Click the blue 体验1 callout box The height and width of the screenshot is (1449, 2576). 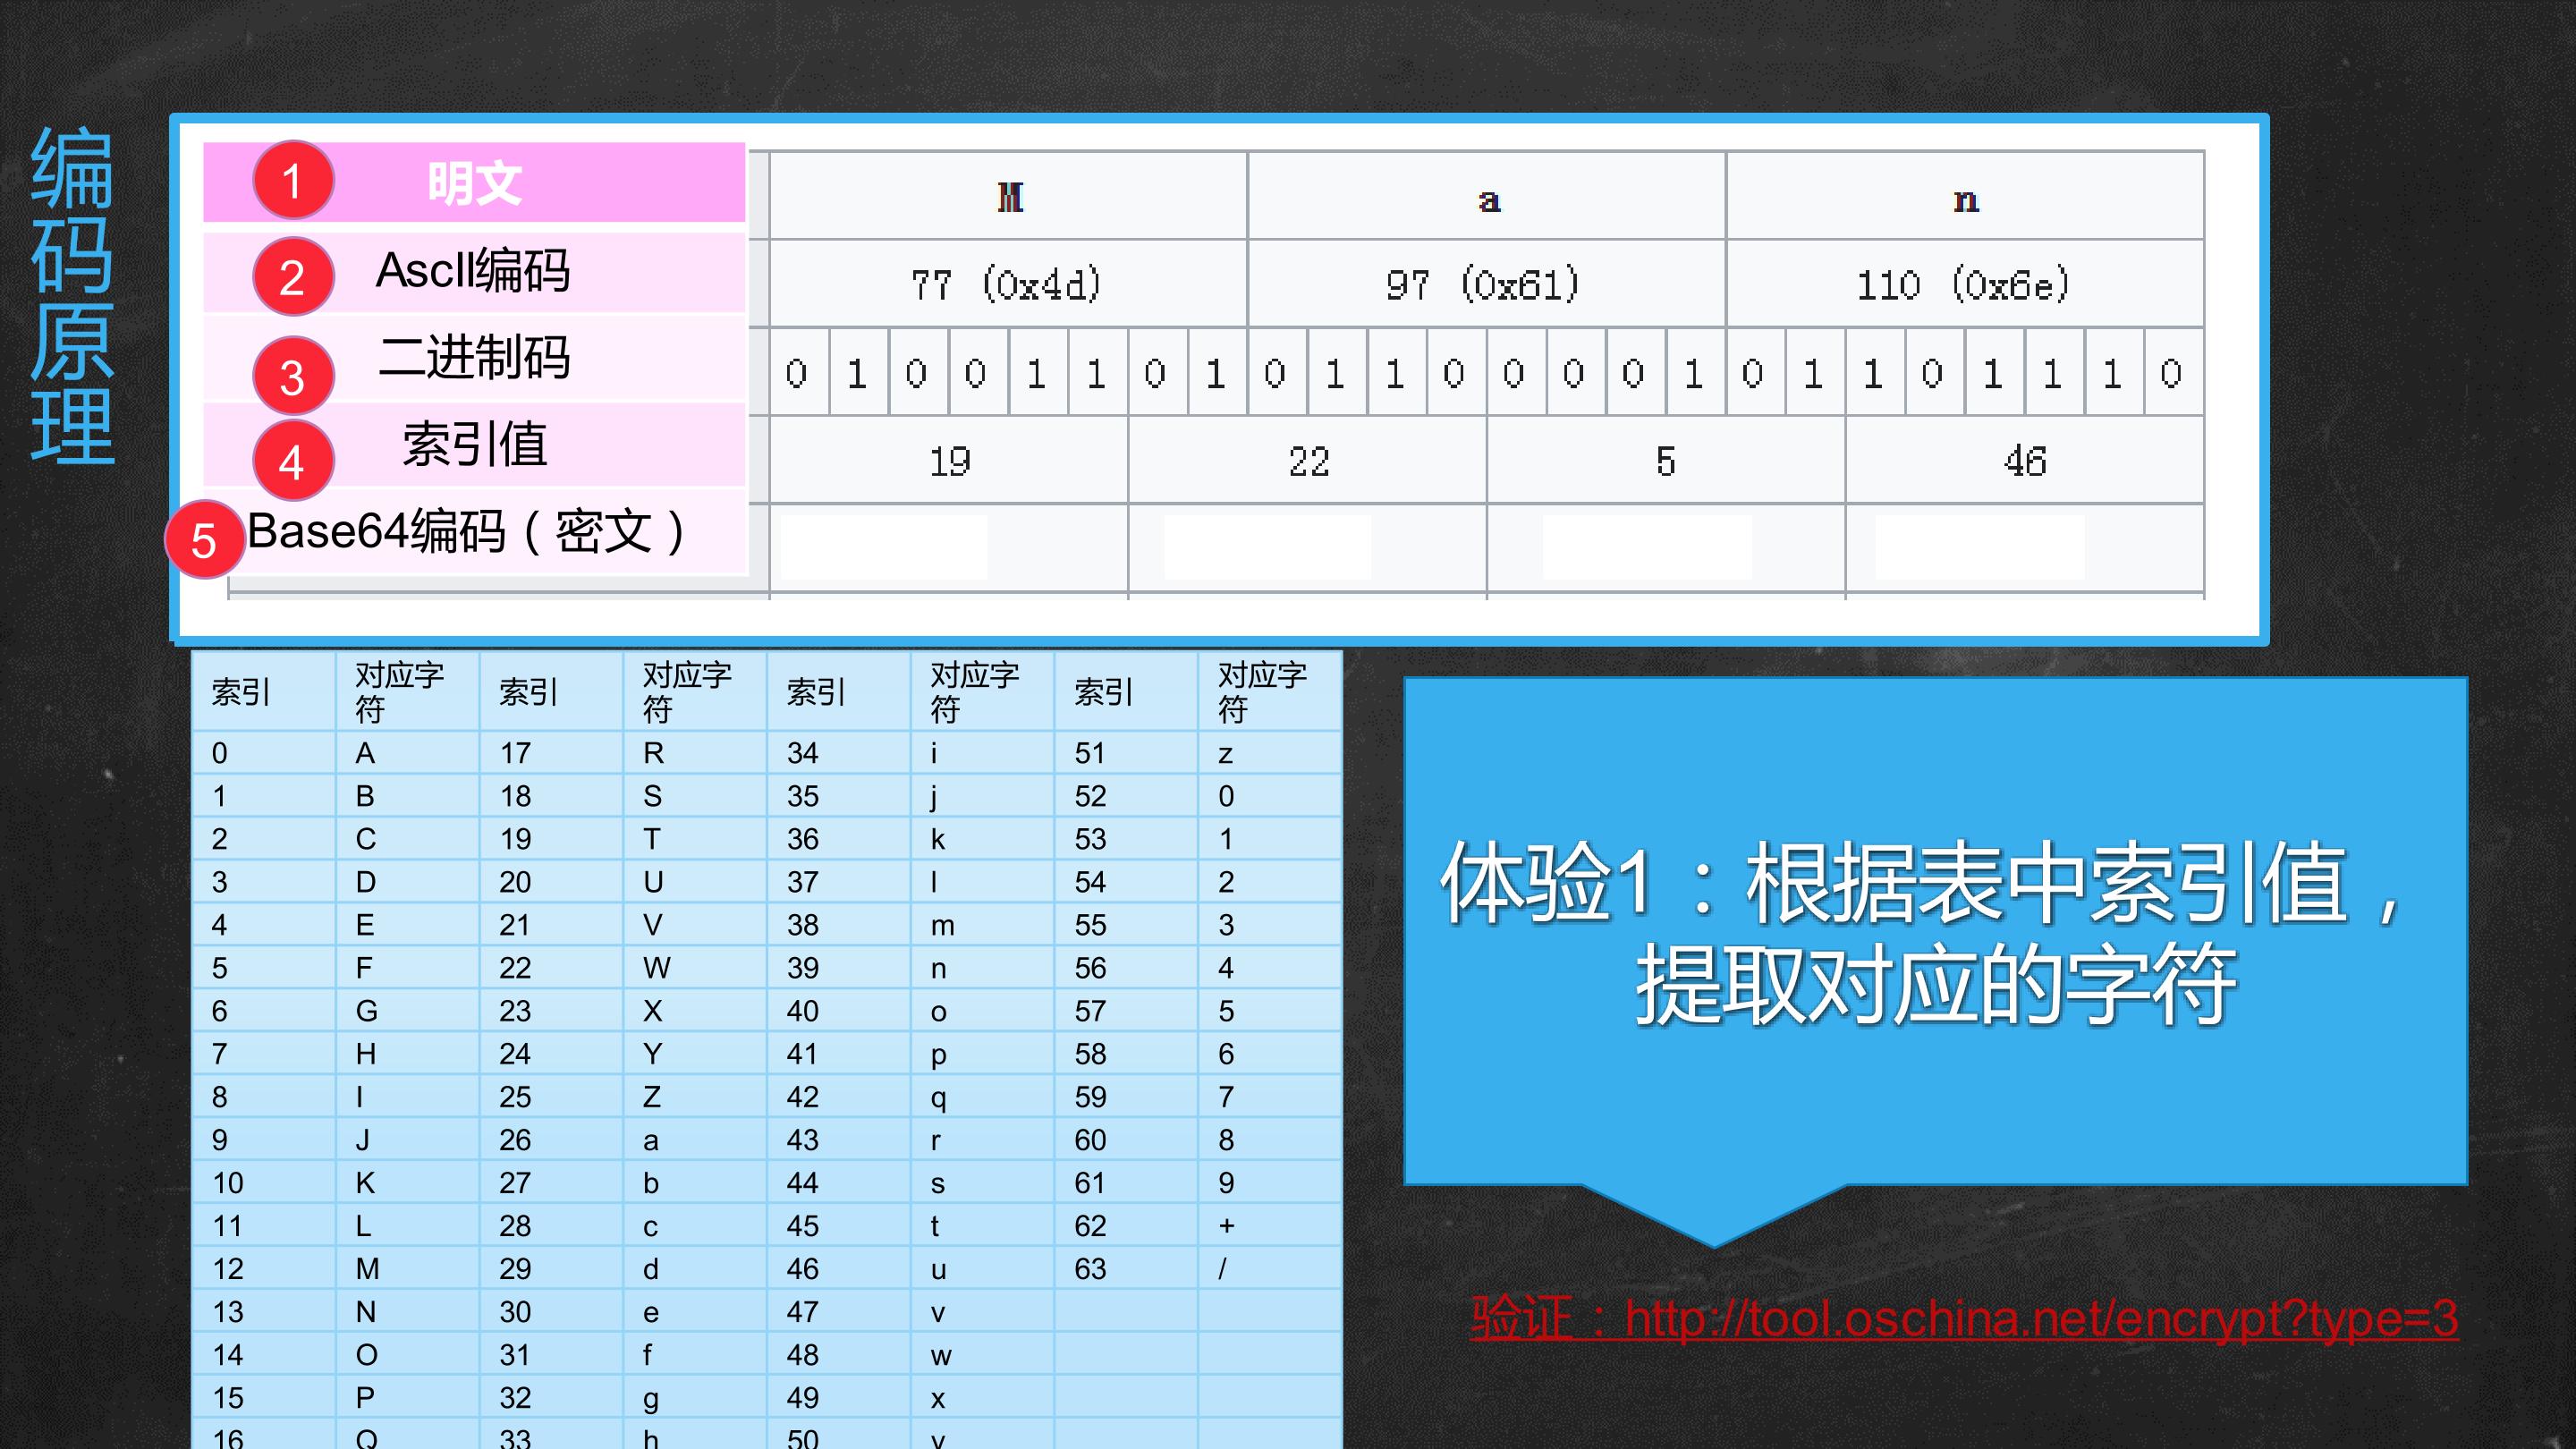click(1935, 931)
